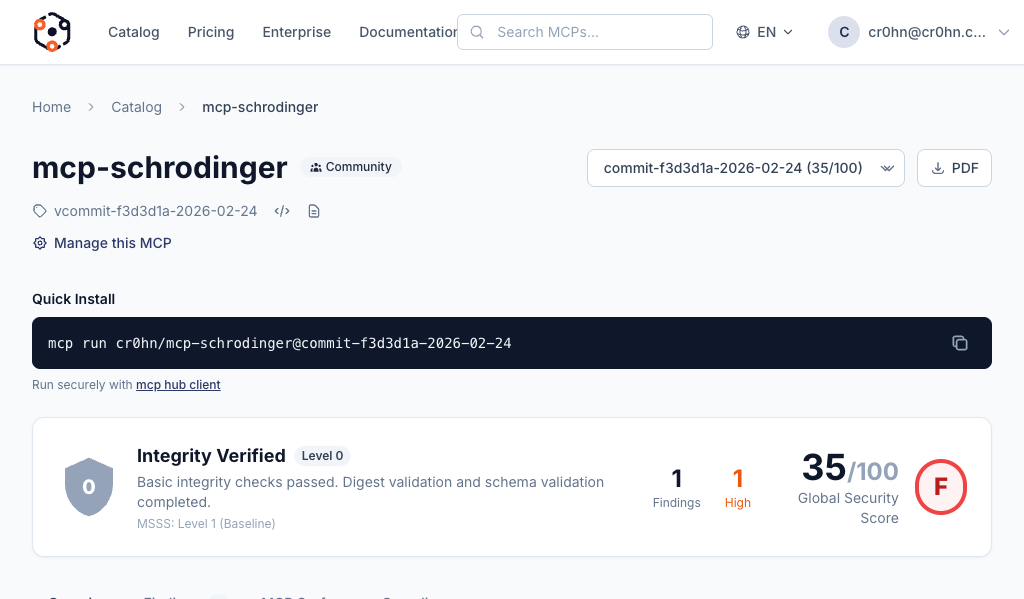Click the Home breadcrumb link
Viewport: 1024px width, 599px height.
point(51,107)
